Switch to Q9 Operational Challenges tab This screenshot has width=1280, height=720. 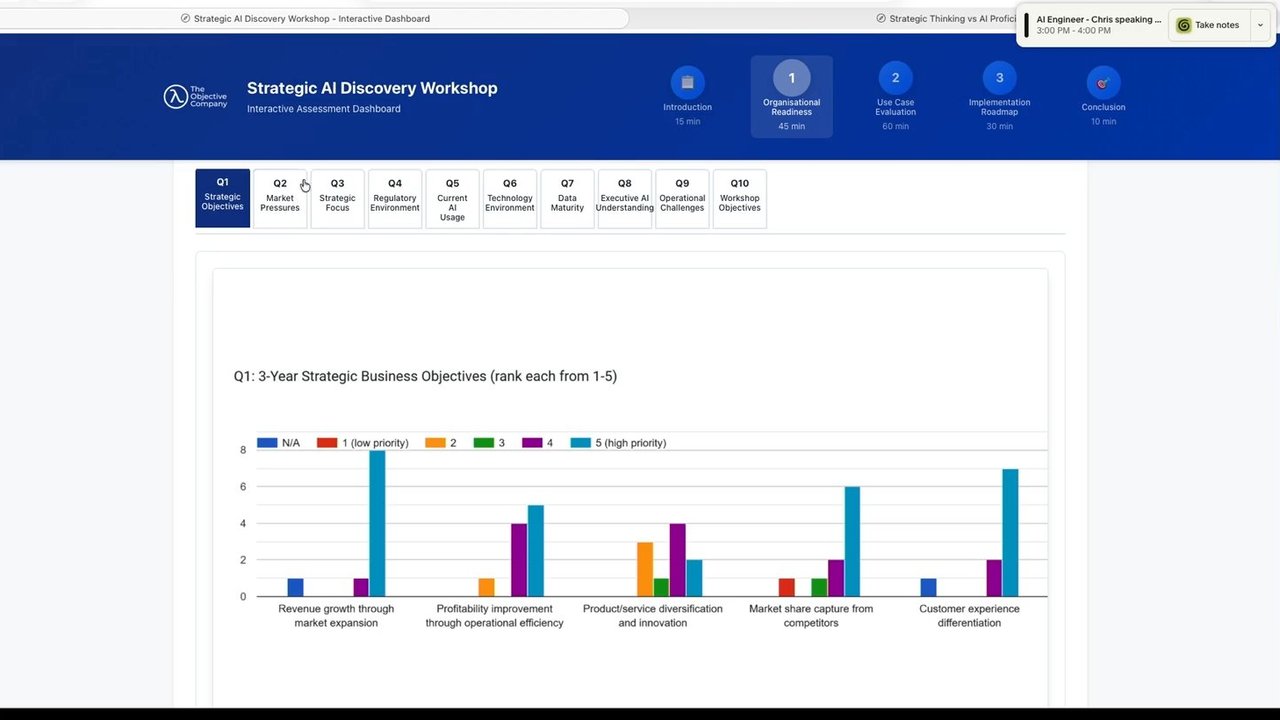click(682, 198)
